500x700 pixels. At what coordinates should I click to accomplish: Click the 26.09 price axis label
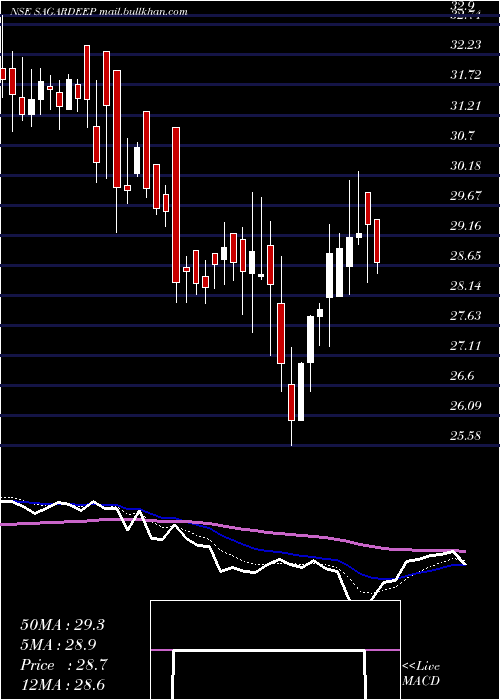(x=466, y=406)
